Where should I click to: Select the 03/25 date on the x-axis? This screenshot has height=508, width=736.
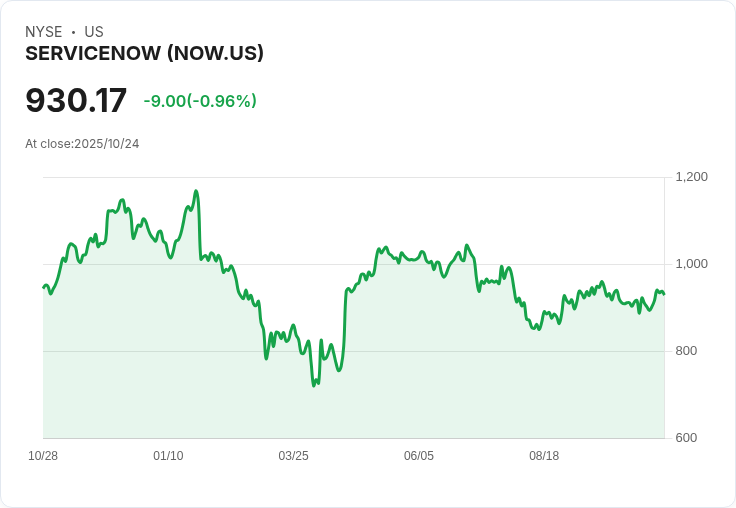(293, 456)
